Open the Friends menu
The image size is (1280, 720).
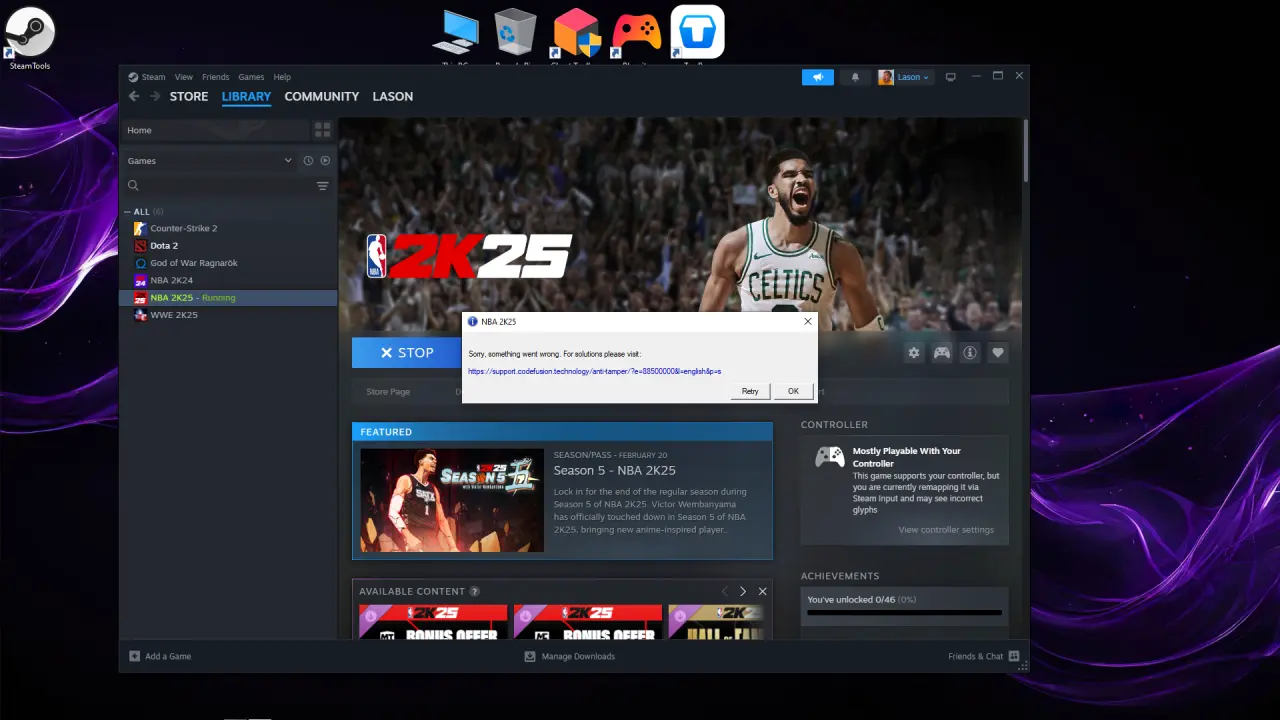pyautogui.click(x=215, y=77)
